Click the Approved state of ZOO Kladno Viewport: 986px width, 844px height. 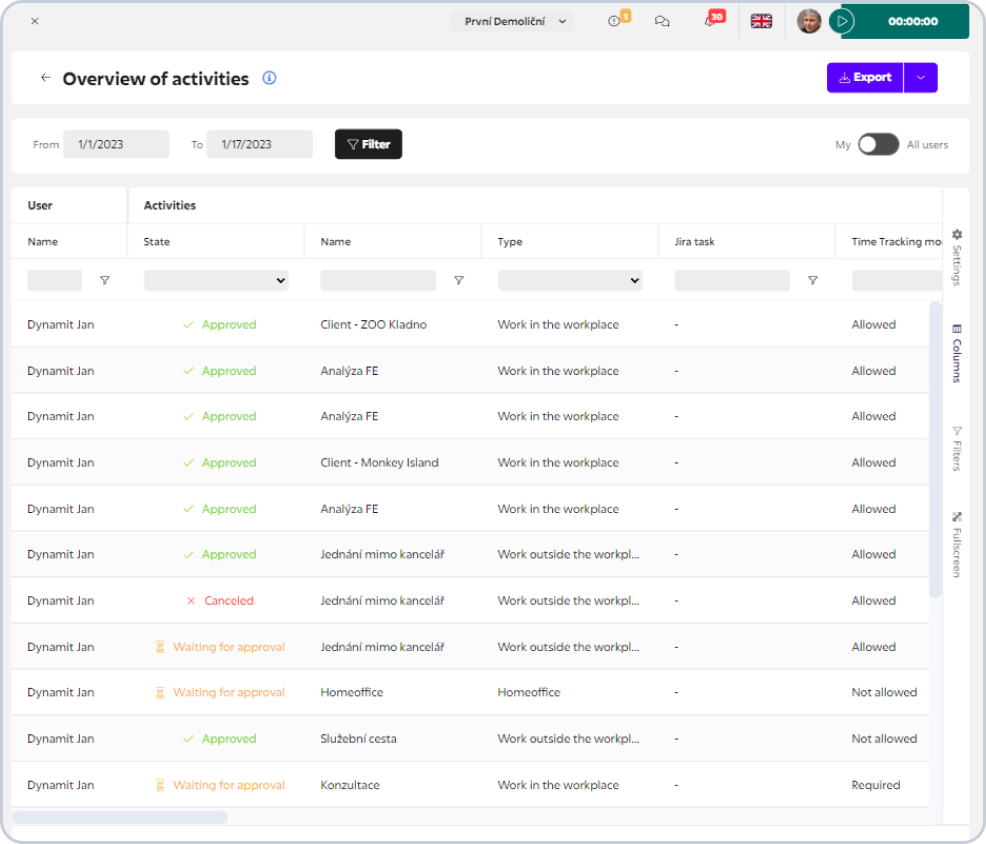pos(220,325)
